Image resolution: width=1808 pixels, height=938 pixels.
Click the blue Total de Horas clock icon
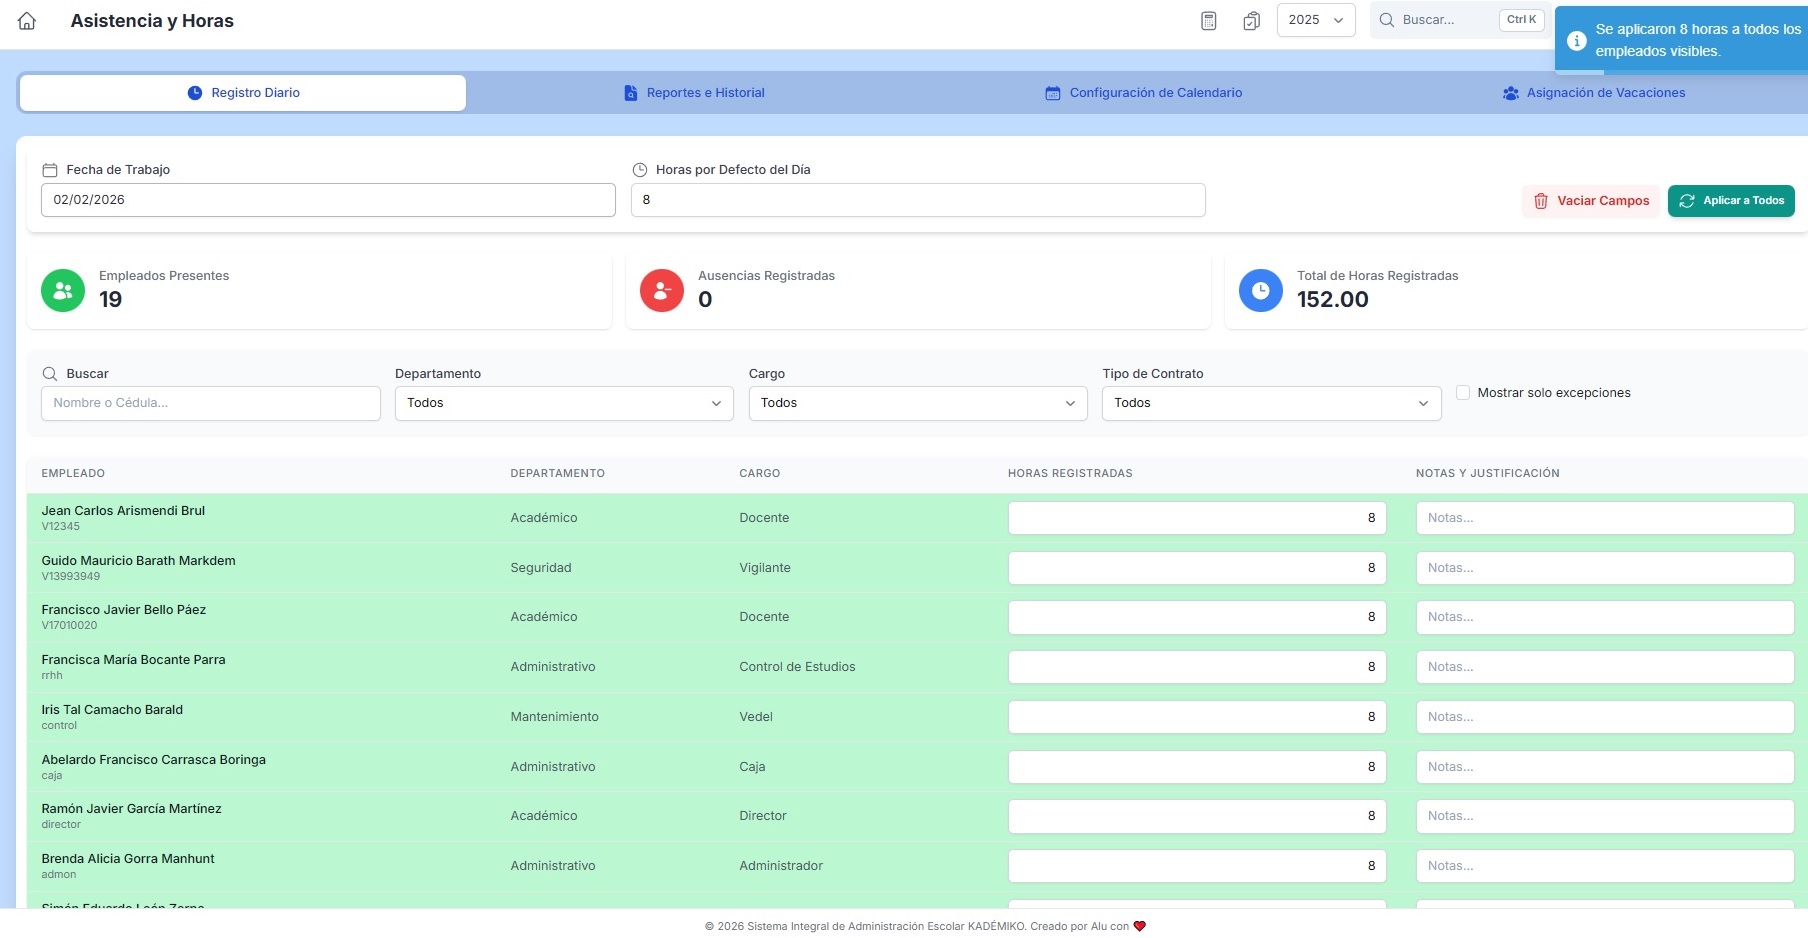(x=1261, y=290)
